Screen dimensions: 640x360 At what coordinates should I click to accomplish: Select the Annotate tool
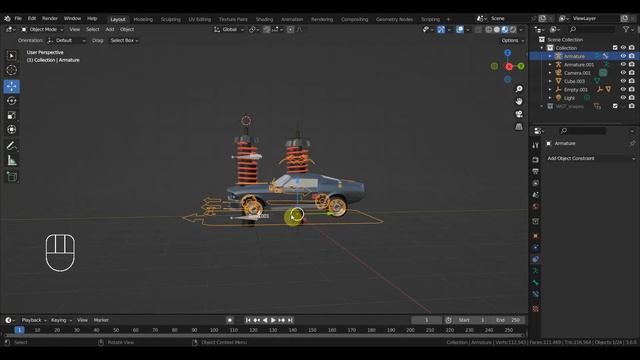(11, 146)
